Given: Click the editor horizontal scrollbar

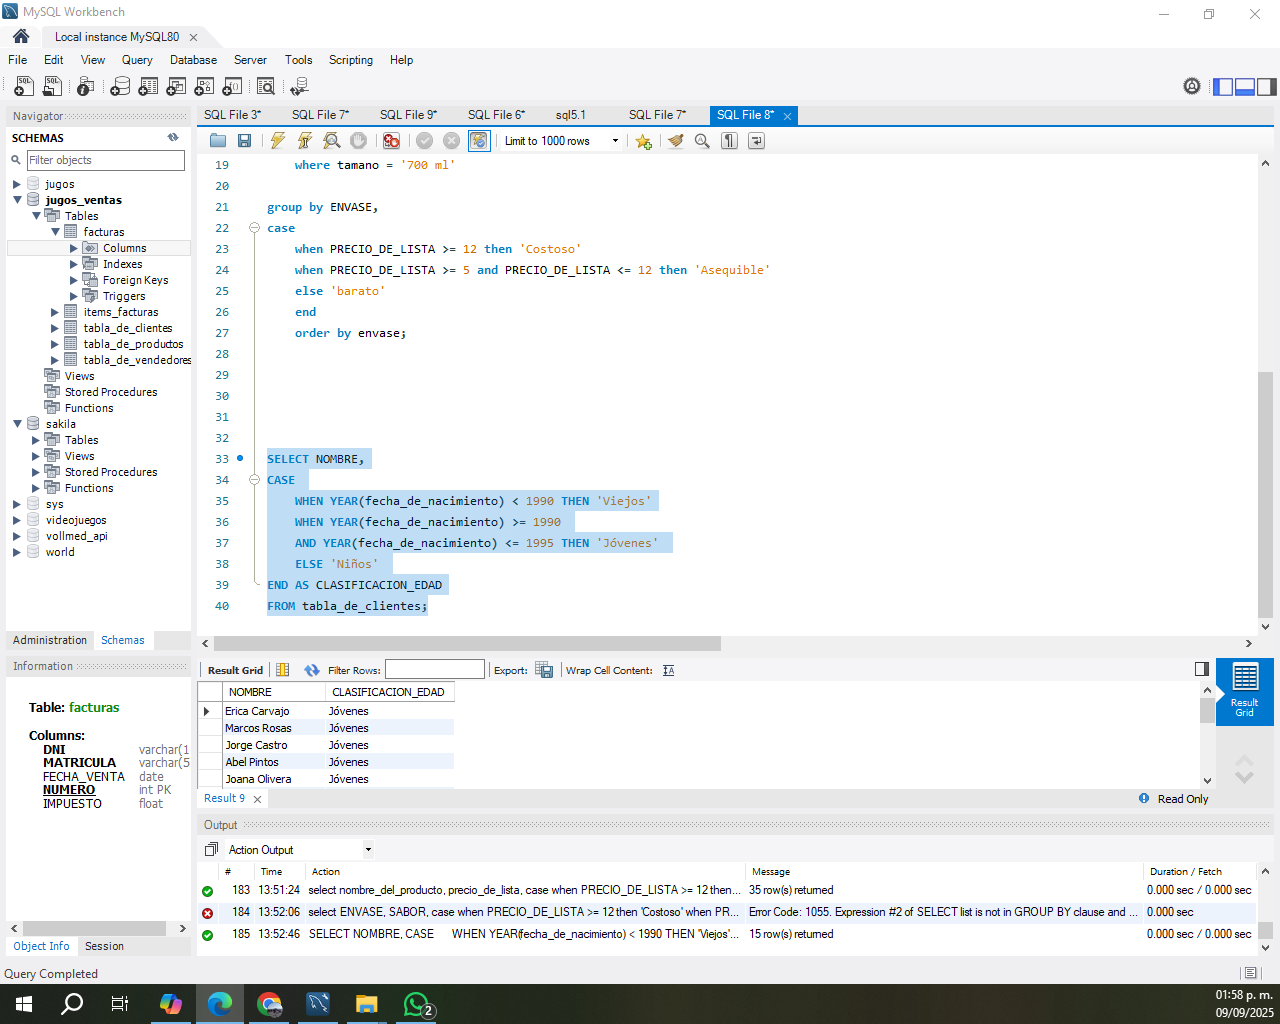Looking at the screenshot, I should click(x=467, y=644).
